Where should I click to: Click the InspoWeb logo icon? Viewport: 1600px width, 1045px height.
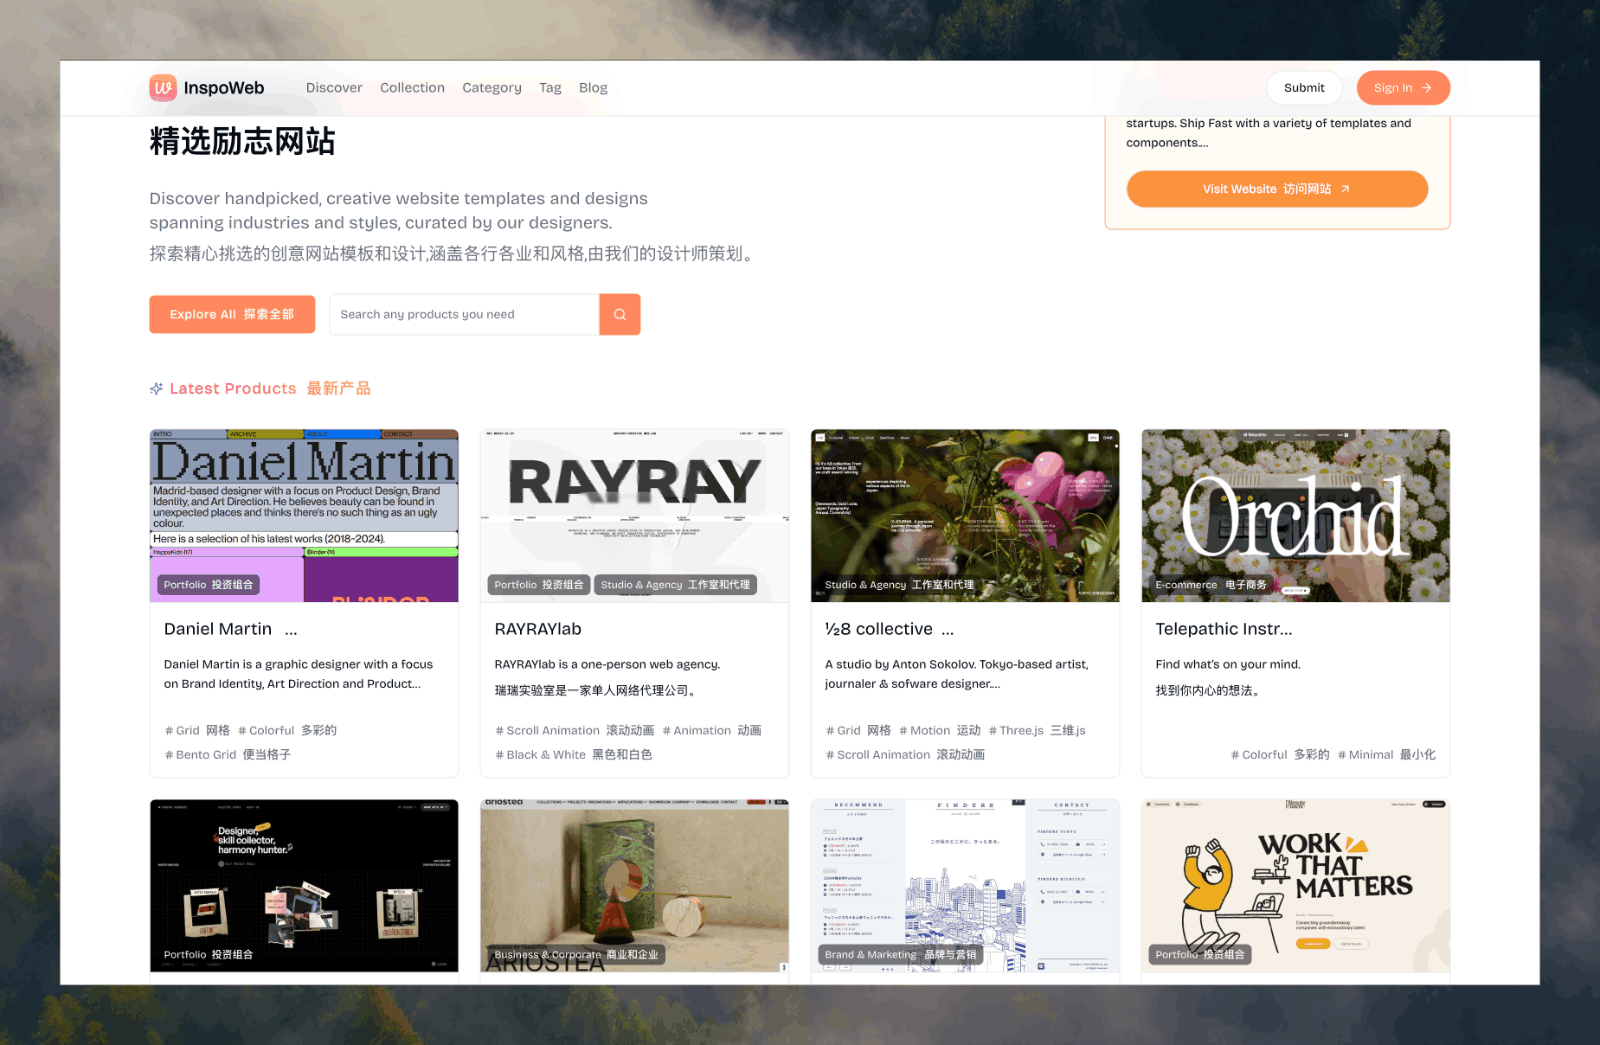coord(163,88)
